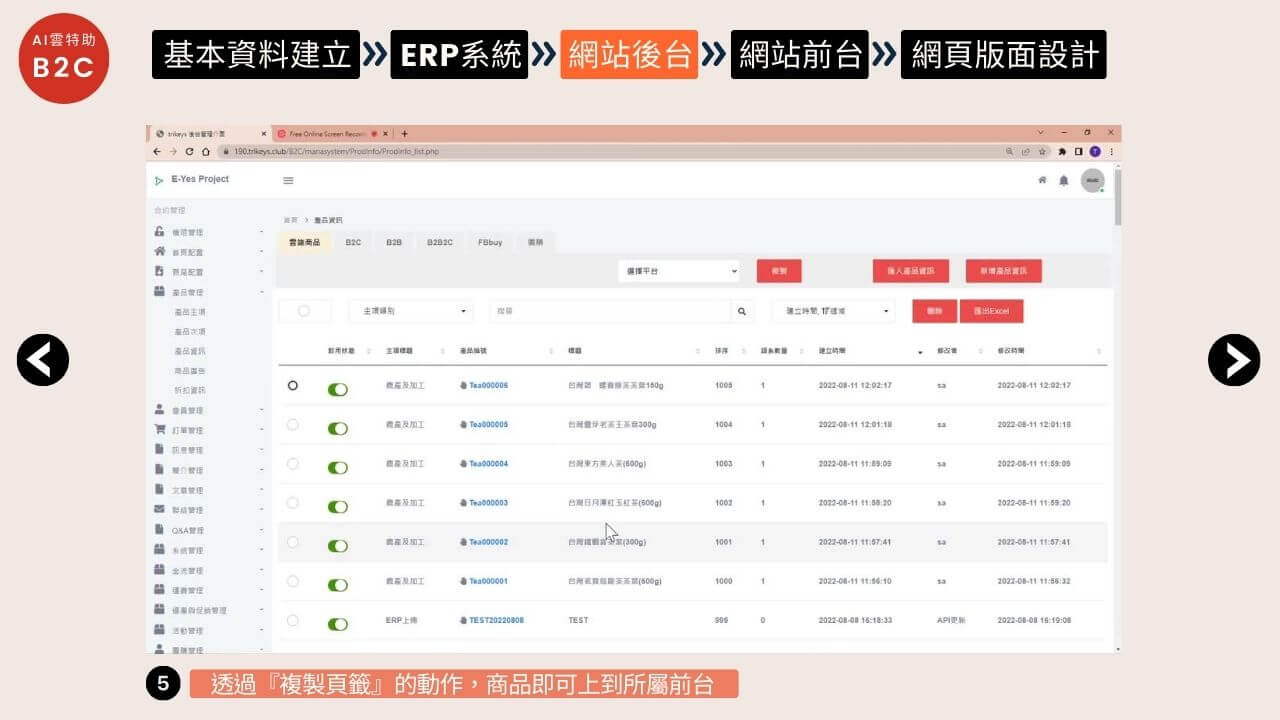Toggle the status switch for Tea000006
The image size is (1280, 720).
[x=338, y=390]
